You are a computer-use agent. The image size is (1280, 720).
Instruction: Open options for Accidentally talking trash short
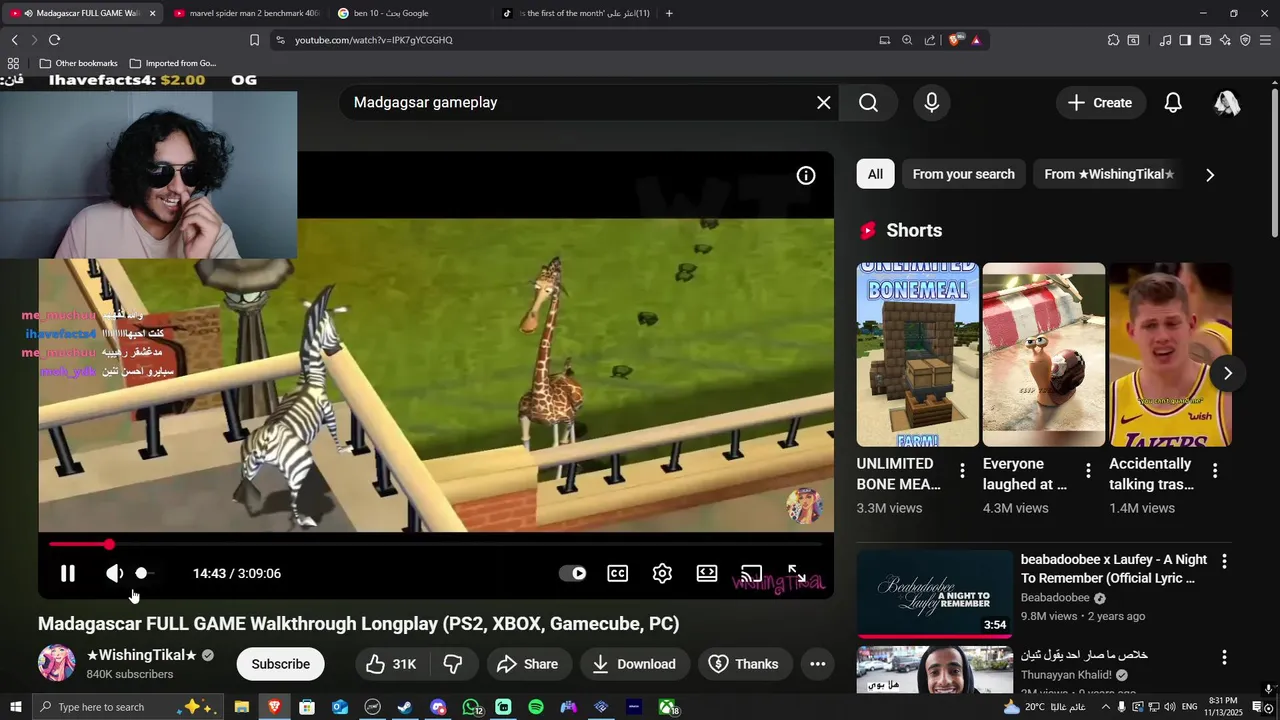tap(1215, 470)
